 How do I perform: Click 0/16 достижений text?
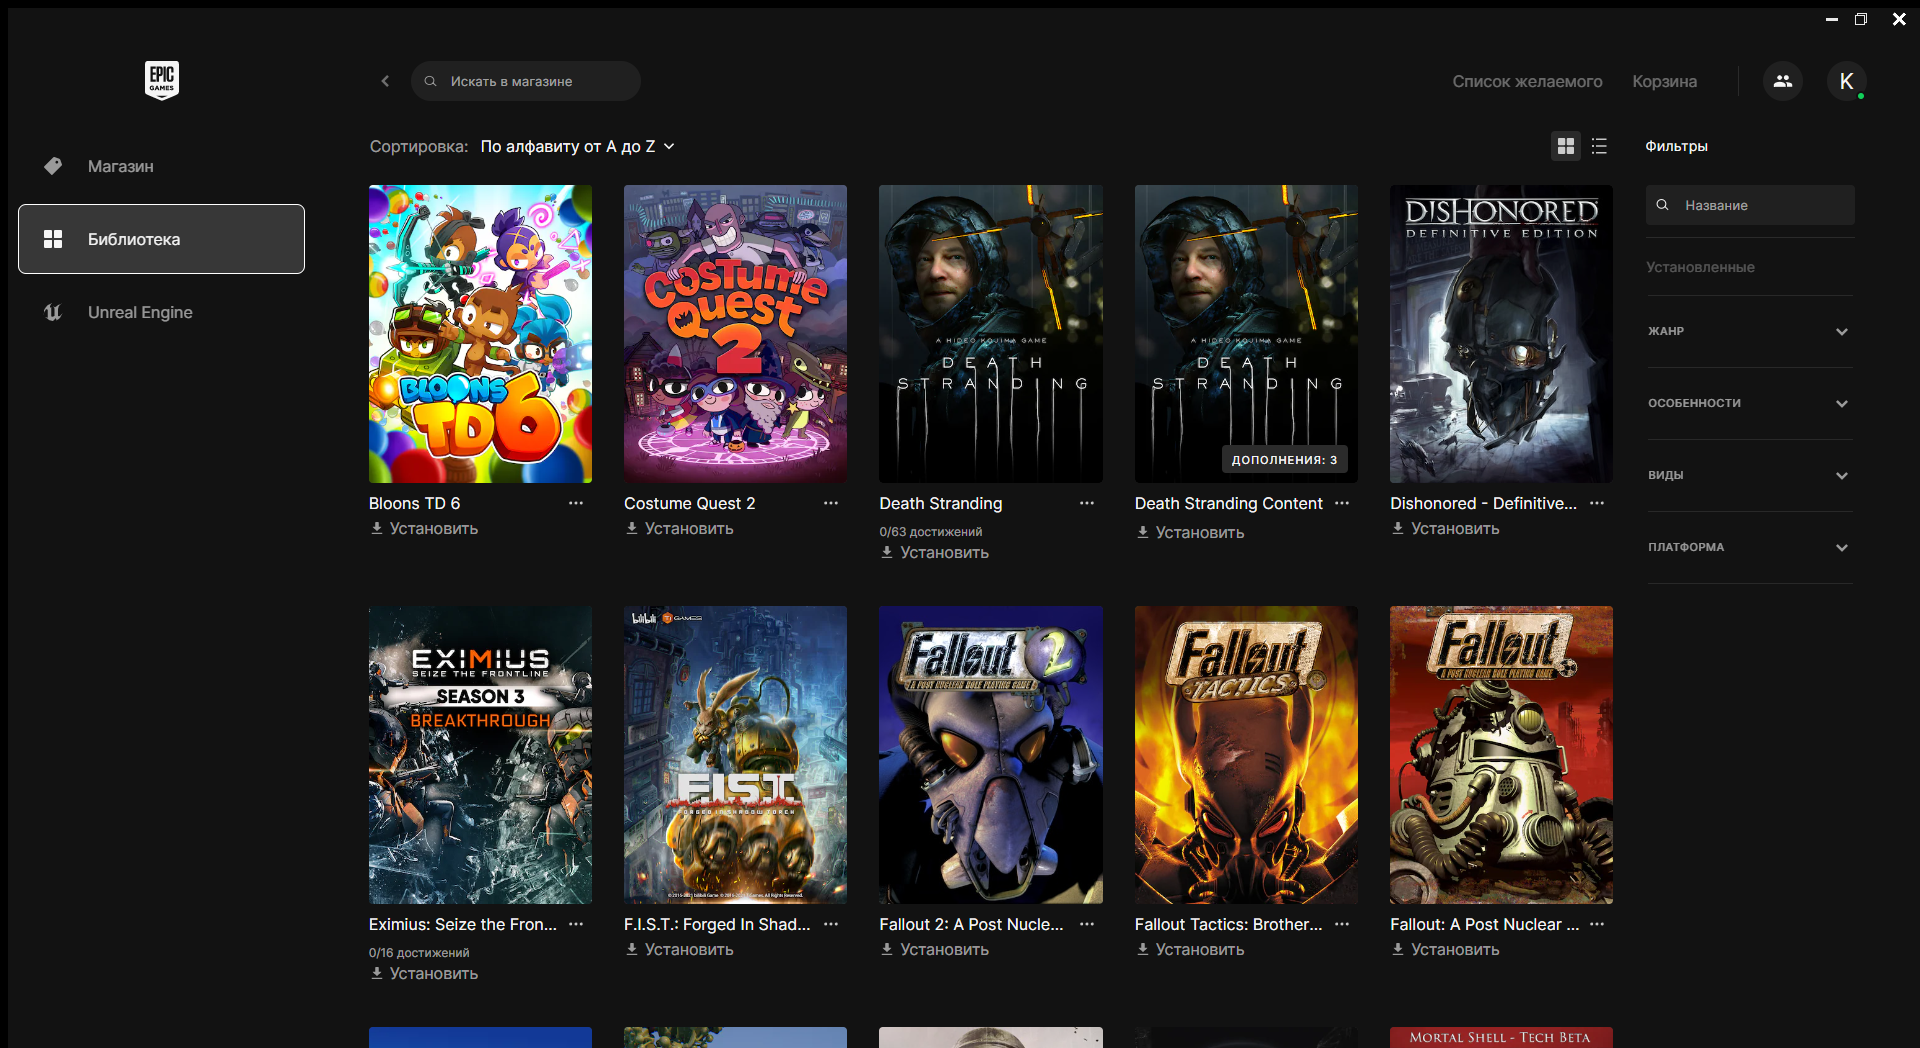click(419, 953)
